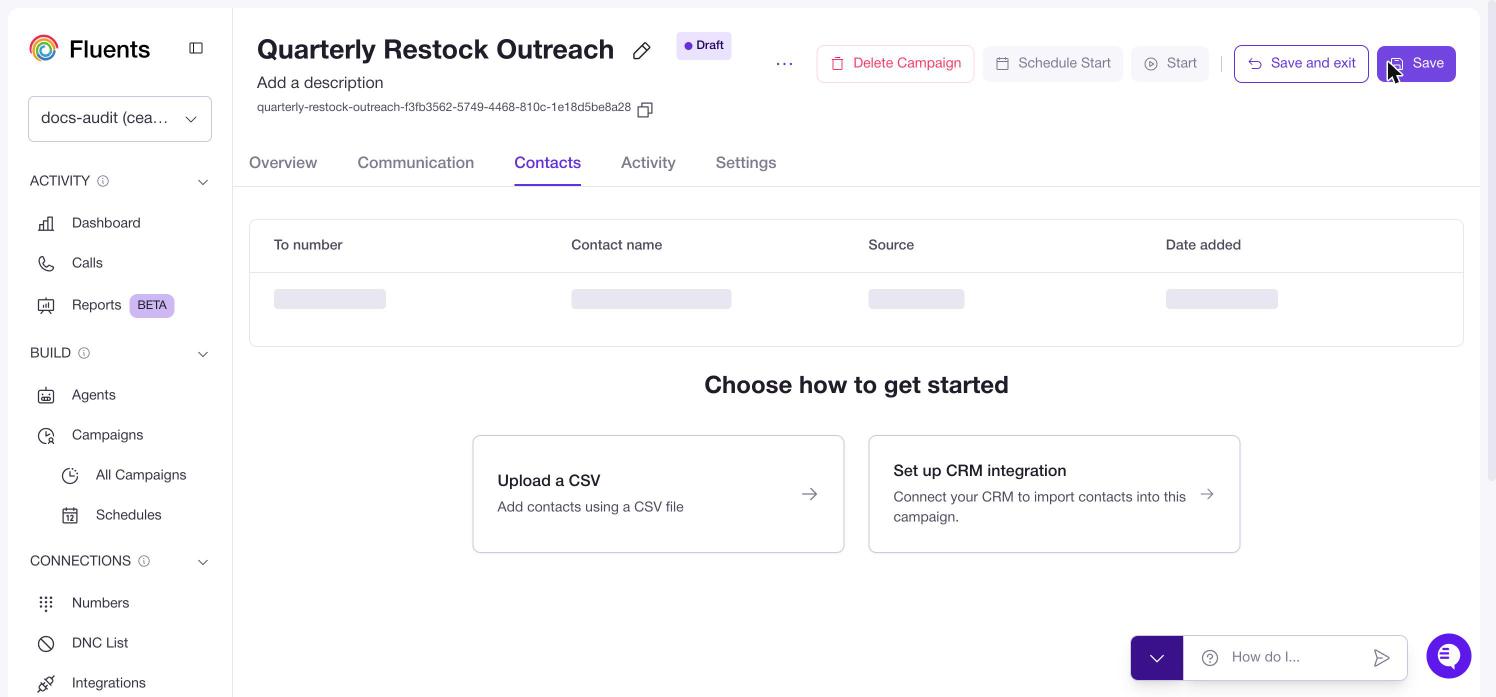Click the question mark help icon

coord(1210,657)
